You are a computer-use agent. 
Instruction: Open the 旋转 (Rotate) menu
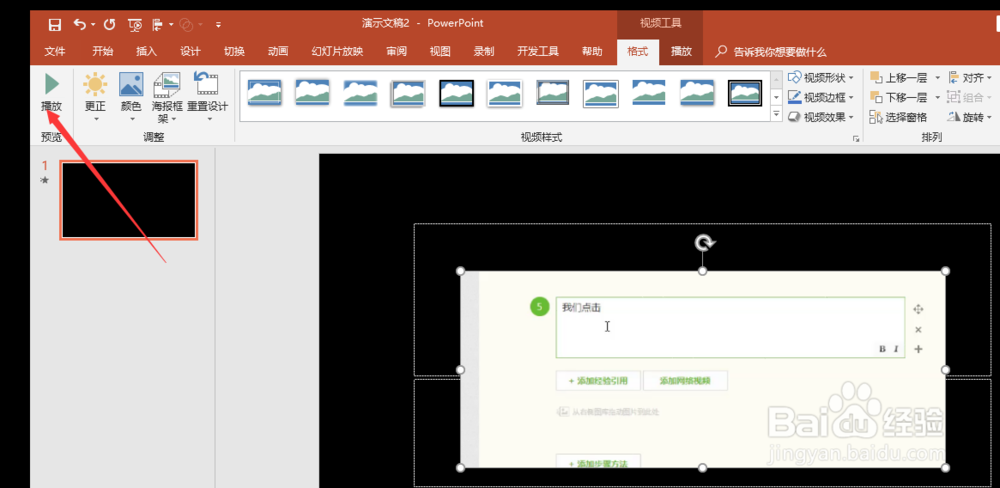coord(970,117)
